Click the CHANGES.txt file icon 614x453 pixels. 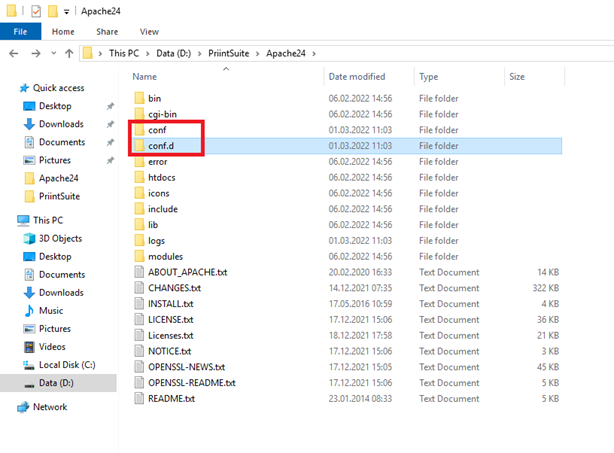(x=139, y=288)
